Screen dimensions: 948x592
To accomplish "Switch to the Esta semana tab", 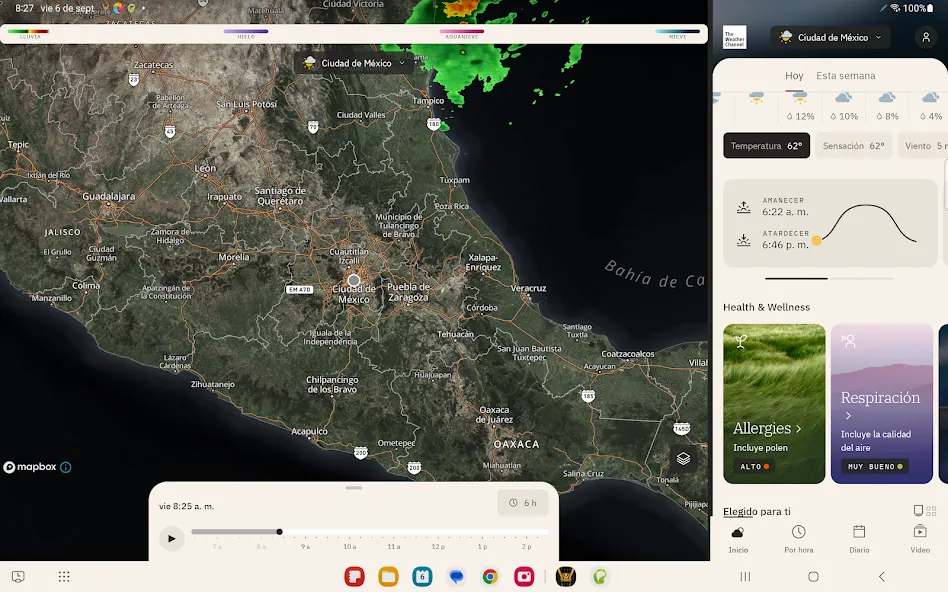I will point(845,76).
